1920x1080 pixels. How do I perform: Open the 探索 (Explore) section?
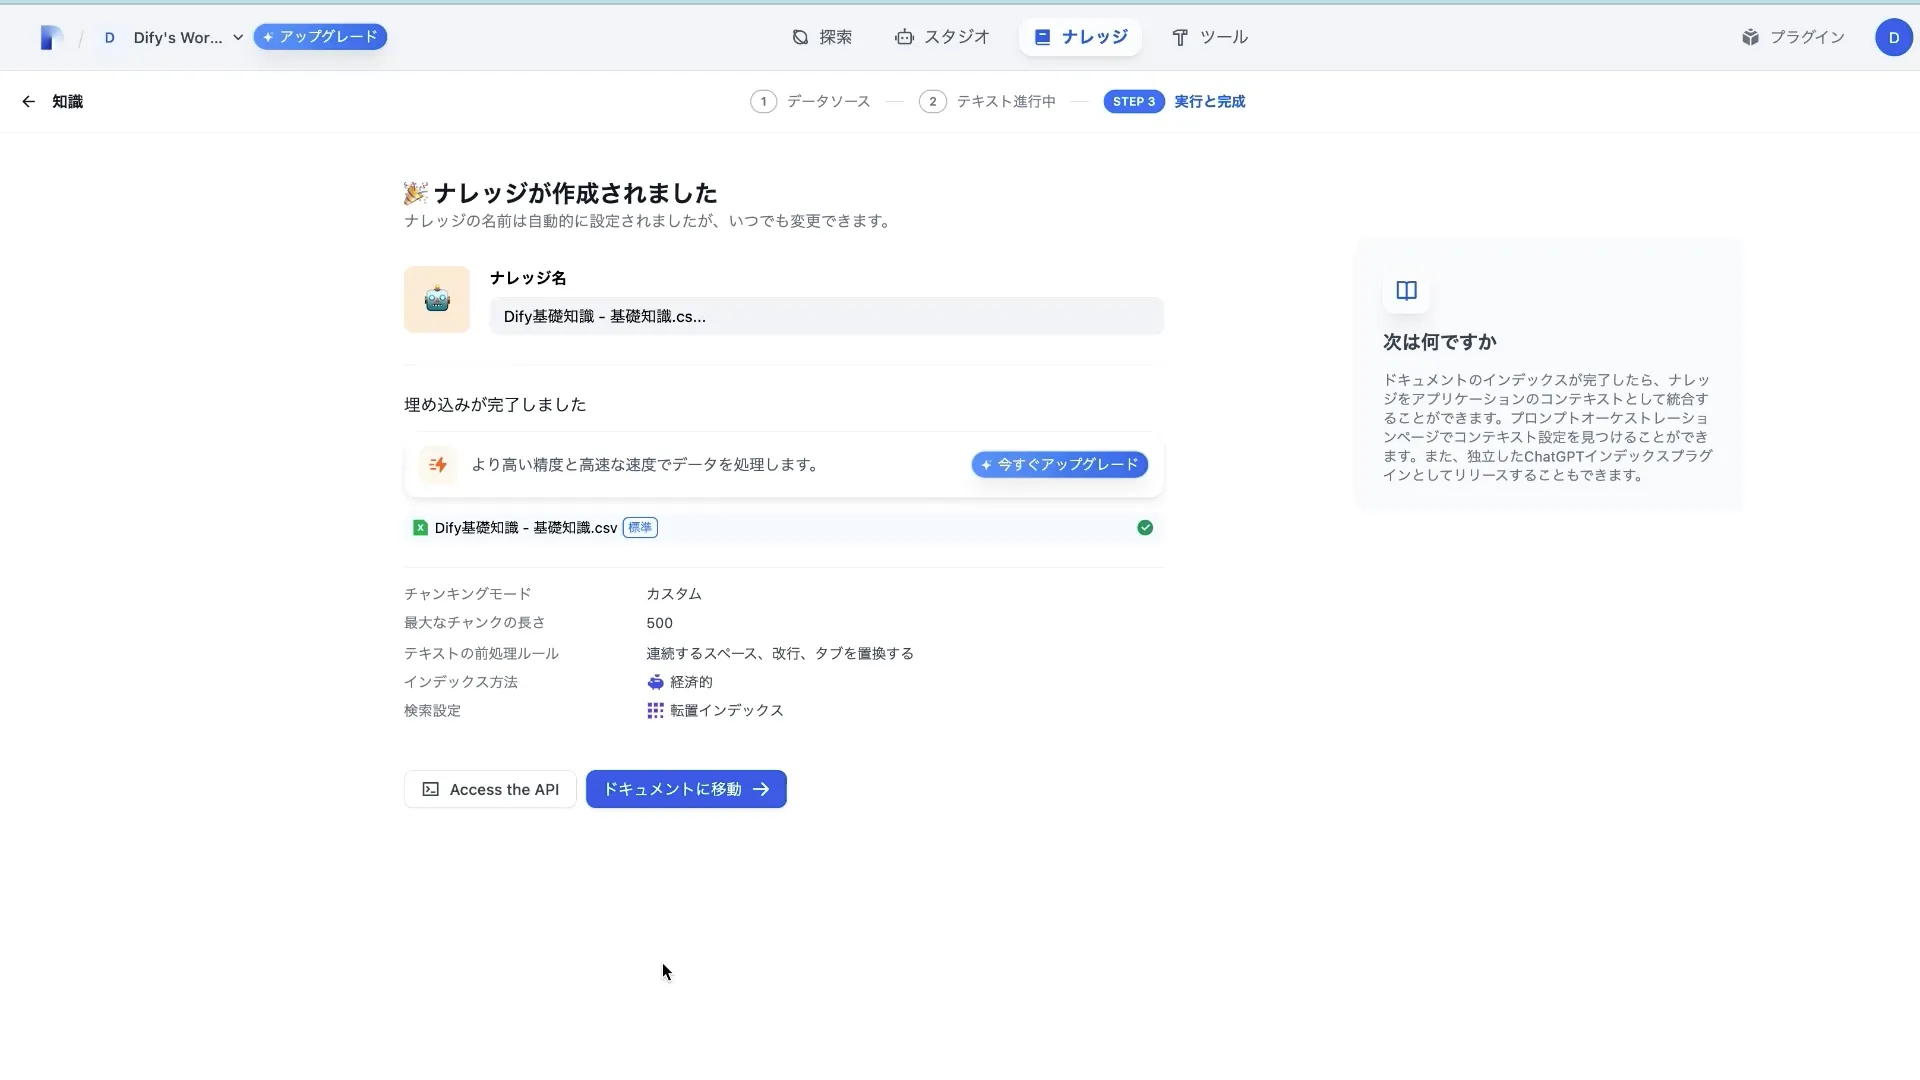[x=822, y=37]
